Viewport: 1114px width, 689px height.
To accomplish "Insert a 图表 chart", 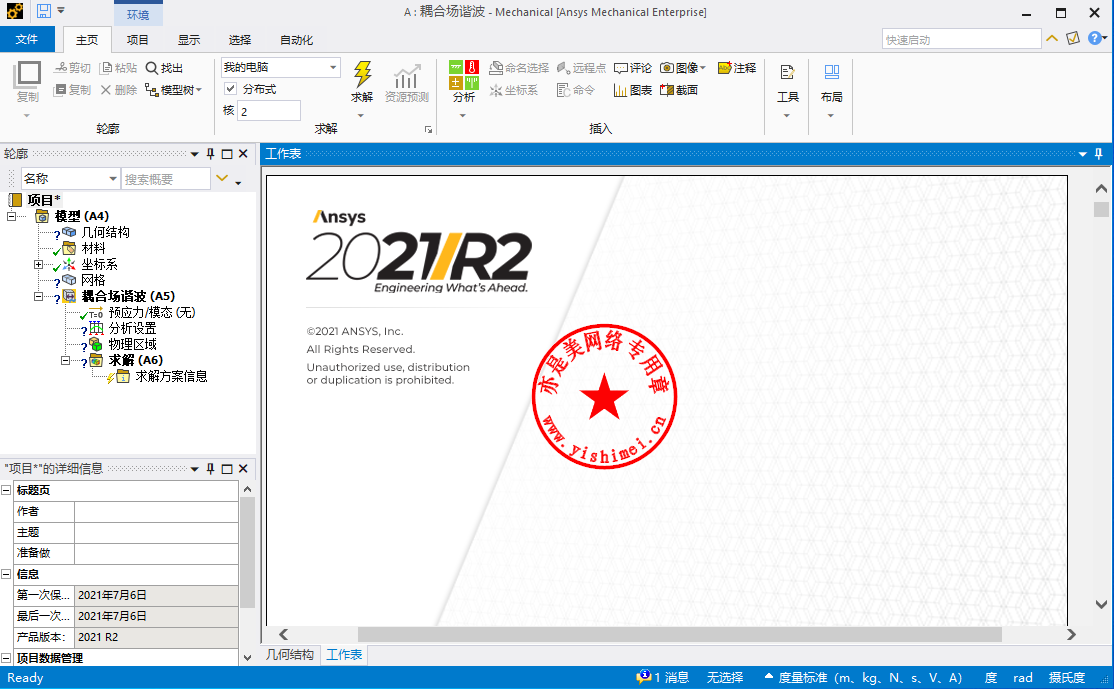I will pyautogui.click(x=633, y=90).
